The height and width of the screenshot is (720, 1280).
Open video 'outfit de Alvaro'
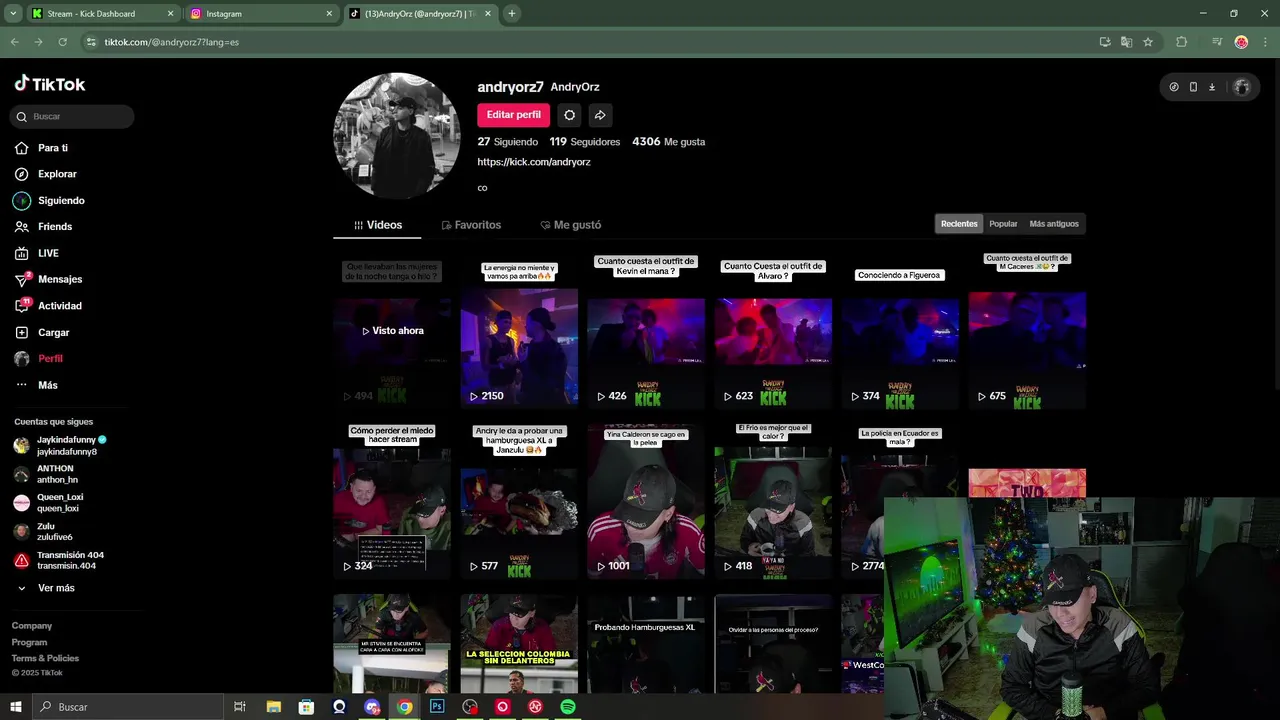point(773,330)
